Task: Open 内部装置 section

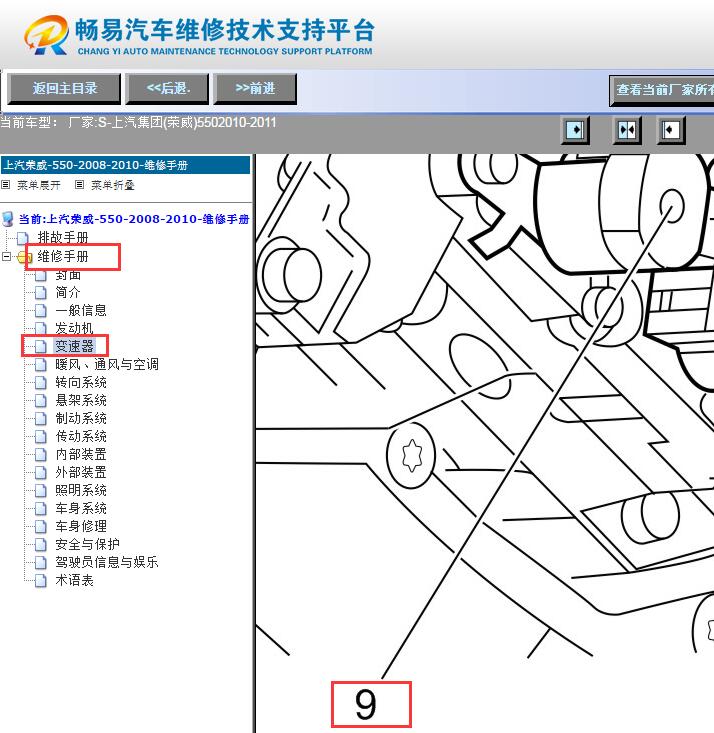Action: coord(81,454)
